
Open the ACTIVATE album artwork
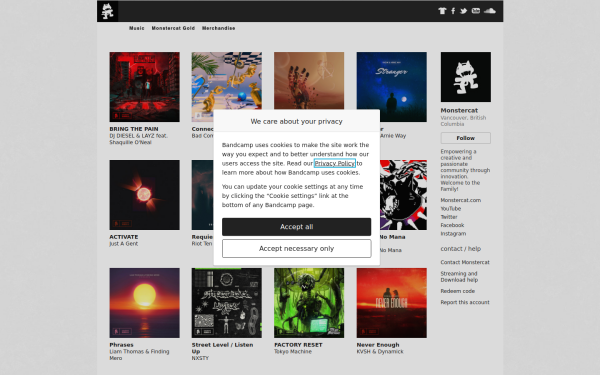(144, 195)
